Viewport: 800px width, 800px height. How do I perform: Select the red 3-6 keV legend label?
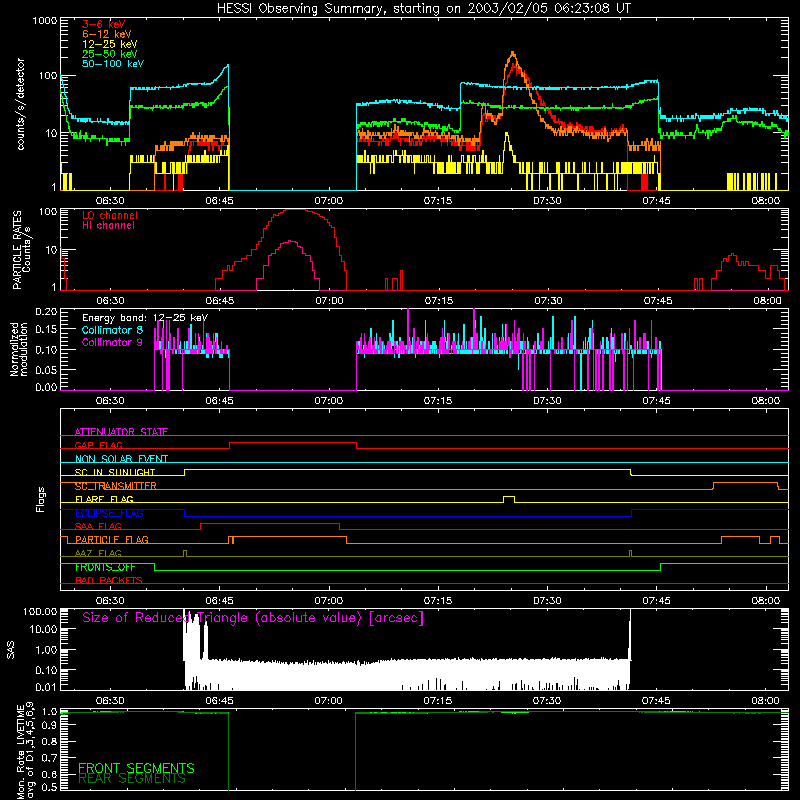[104, 24]
